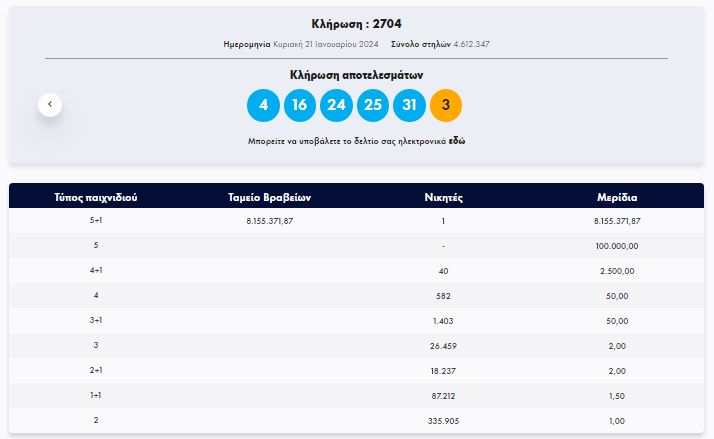Click the 8.155.371,87 prize pool value
This screenshot has height=439, width=714.
(x=269, y=221)
